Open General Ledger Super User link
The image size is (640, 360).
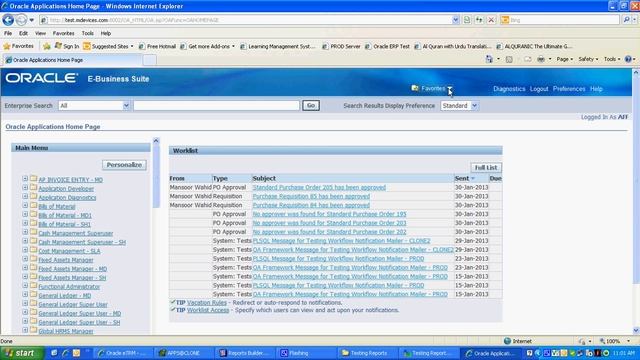pyautogui.click(x=73, y=304)
